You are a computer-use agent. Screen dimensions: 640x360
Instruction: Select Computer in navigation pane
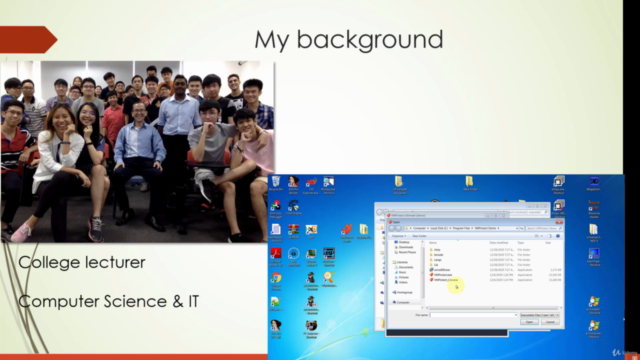click(x=400, y=302)
